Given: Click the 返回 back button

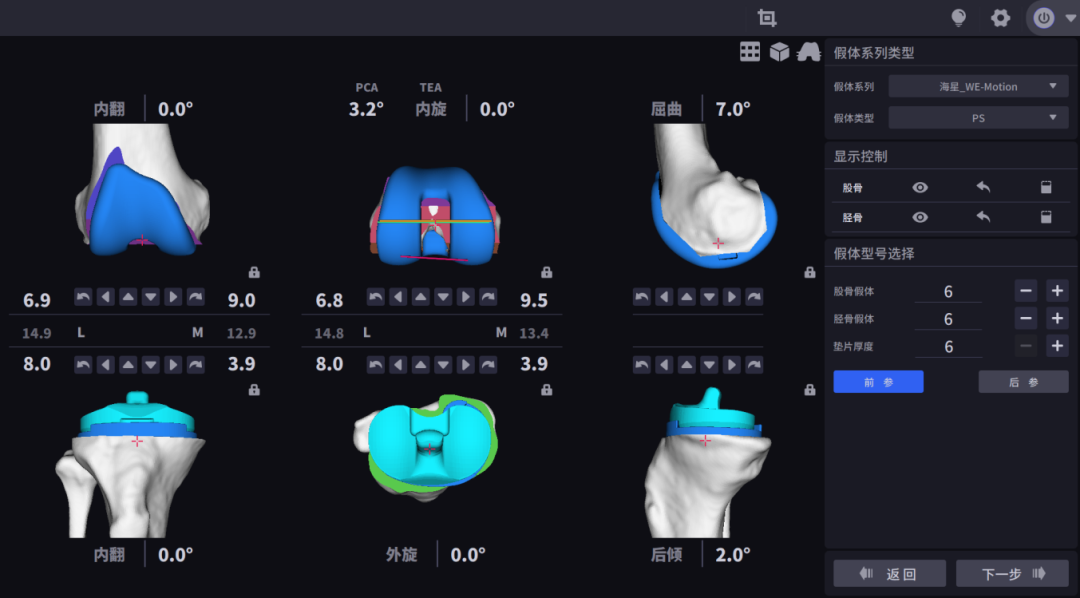Looking at the screenshot, I should pyautogui.click(x=890, y=573).
